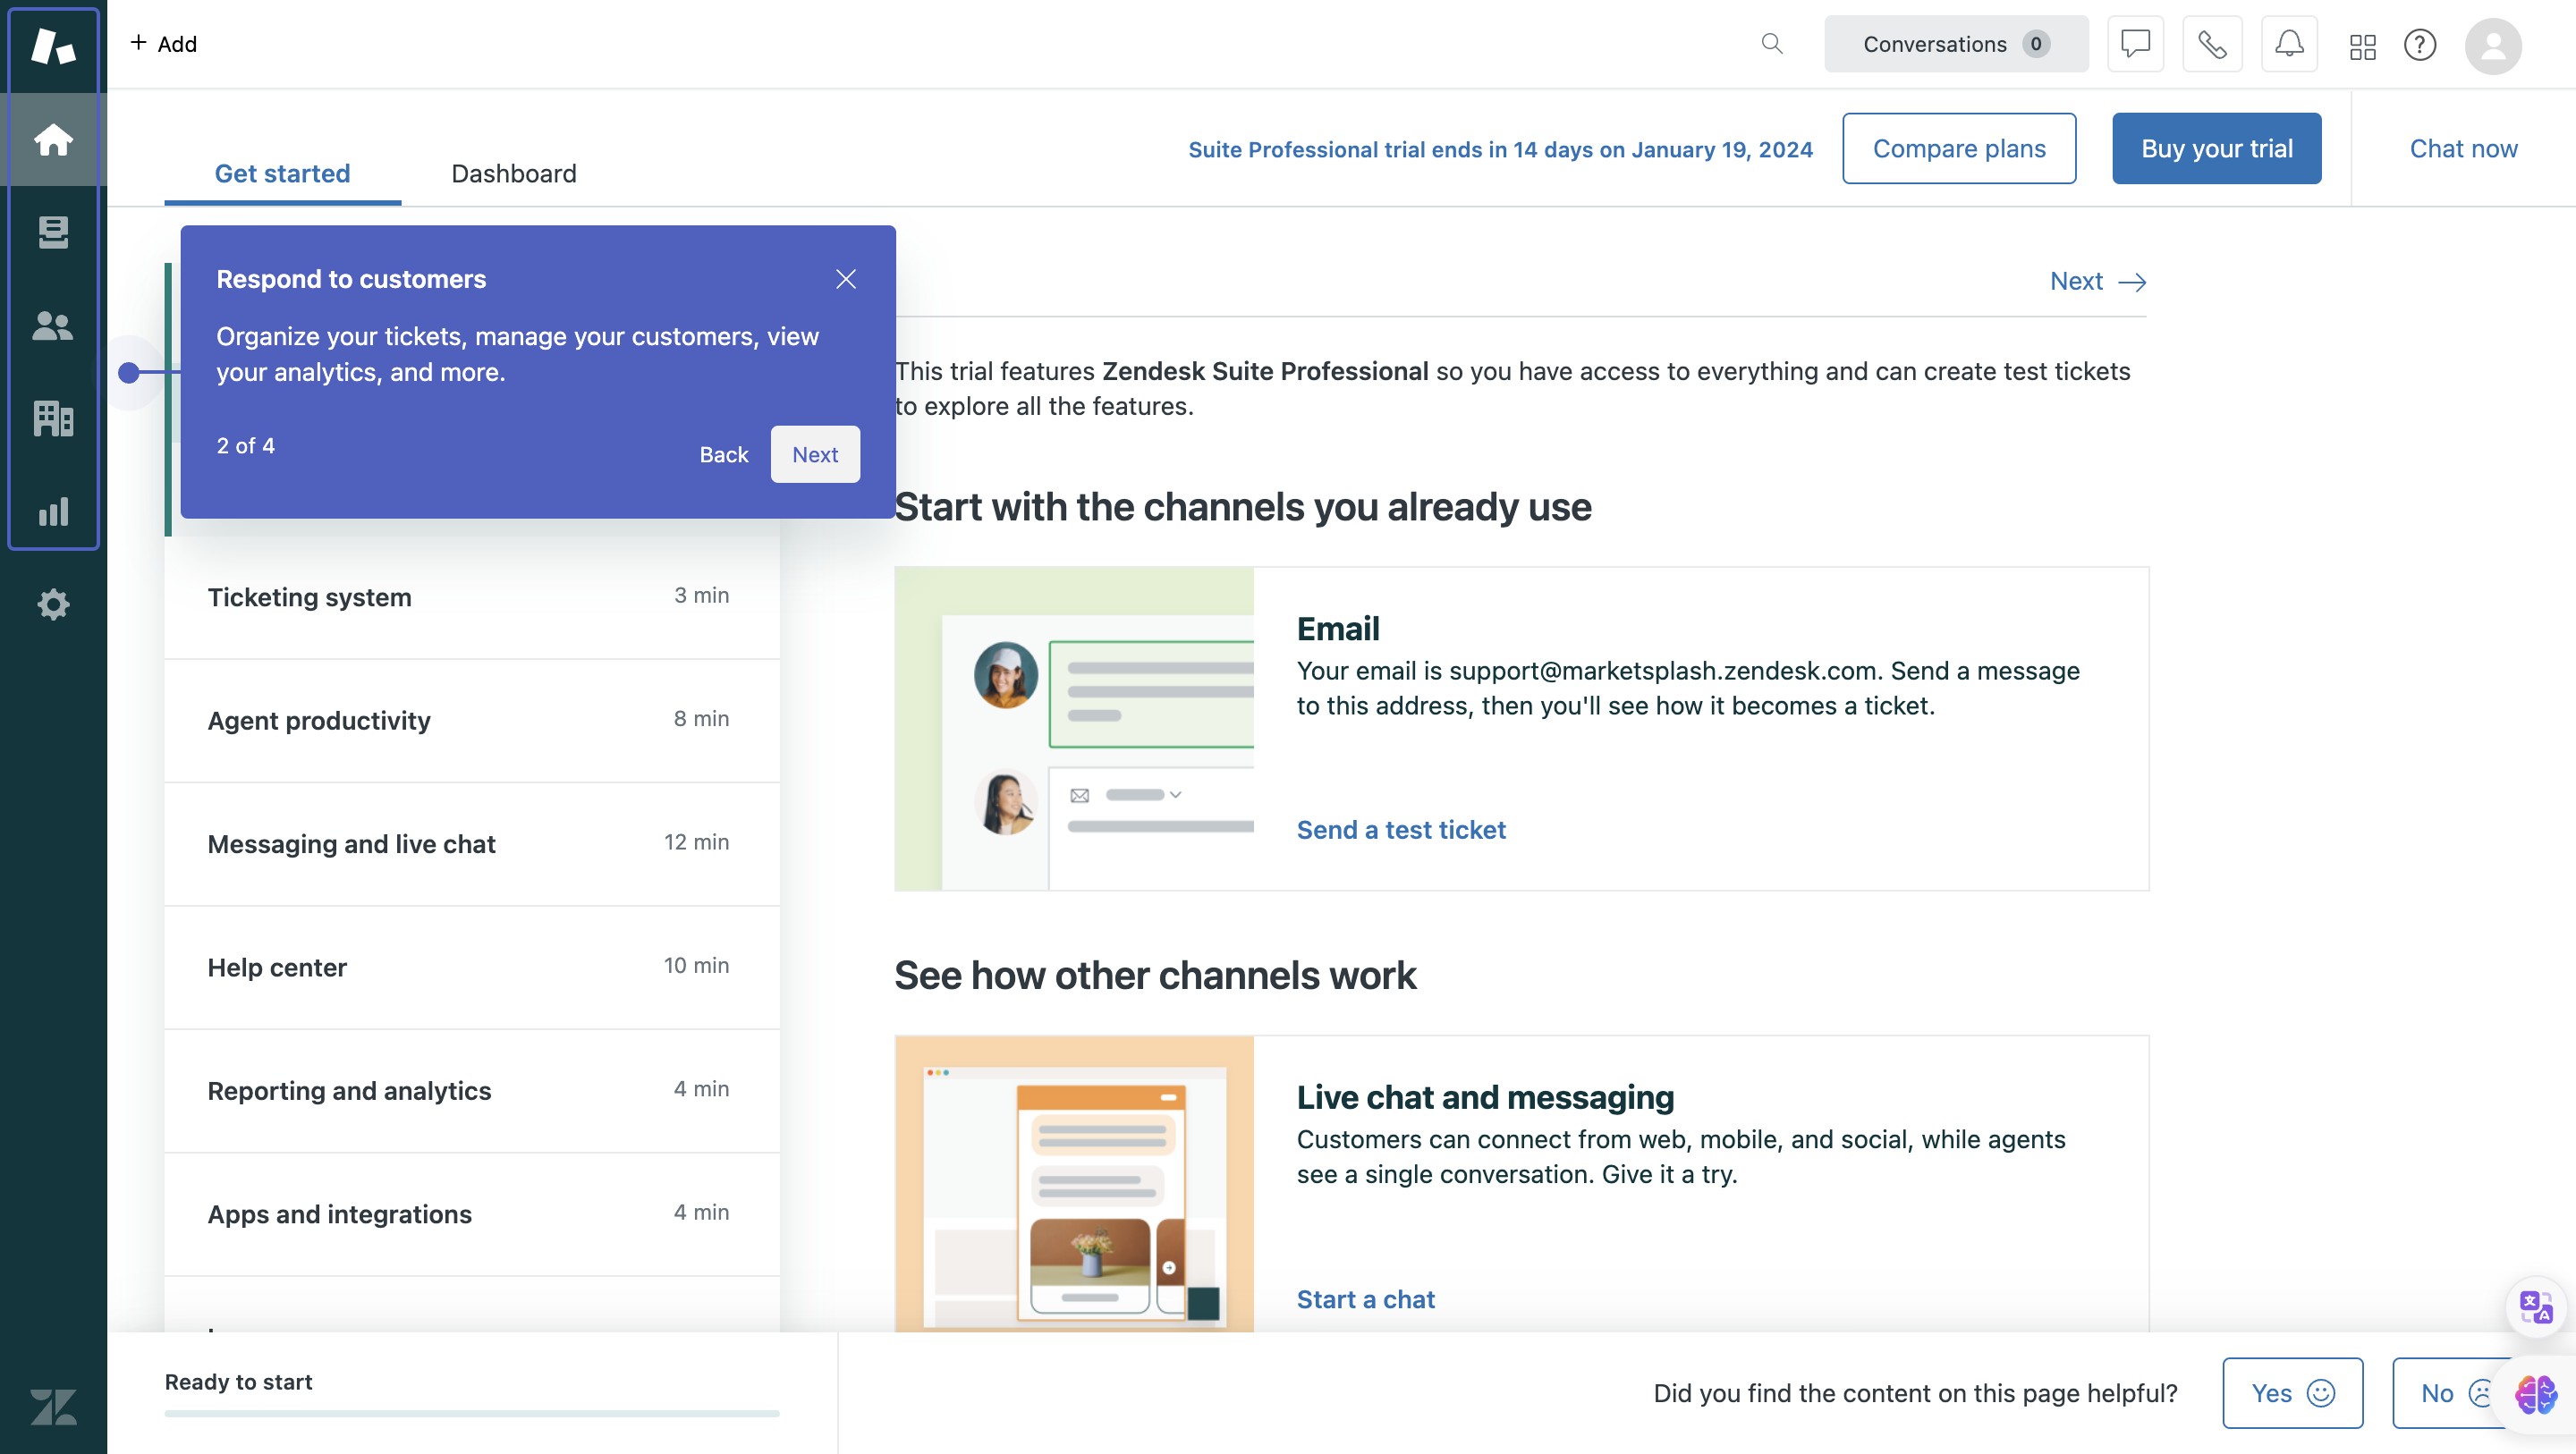Open the Views icon in sidebar
This screenshot has width=2576, height=1454.
(53, 232)
